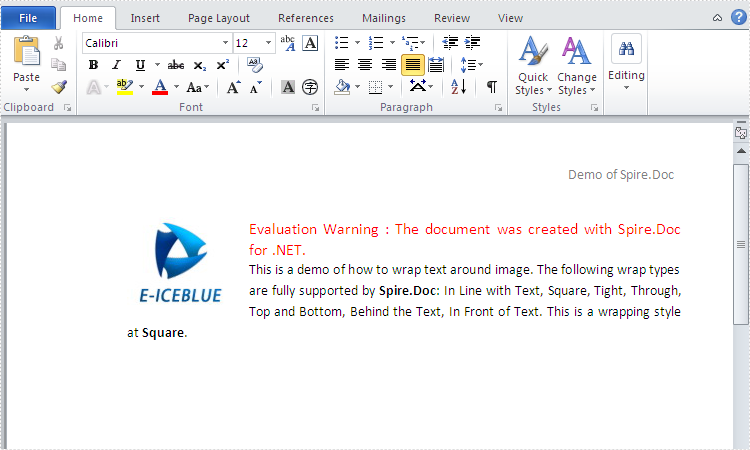Open the Bullets library dropdown arrow
The width and height of the screenshot is (750, 450).
(x=357, y=43)
